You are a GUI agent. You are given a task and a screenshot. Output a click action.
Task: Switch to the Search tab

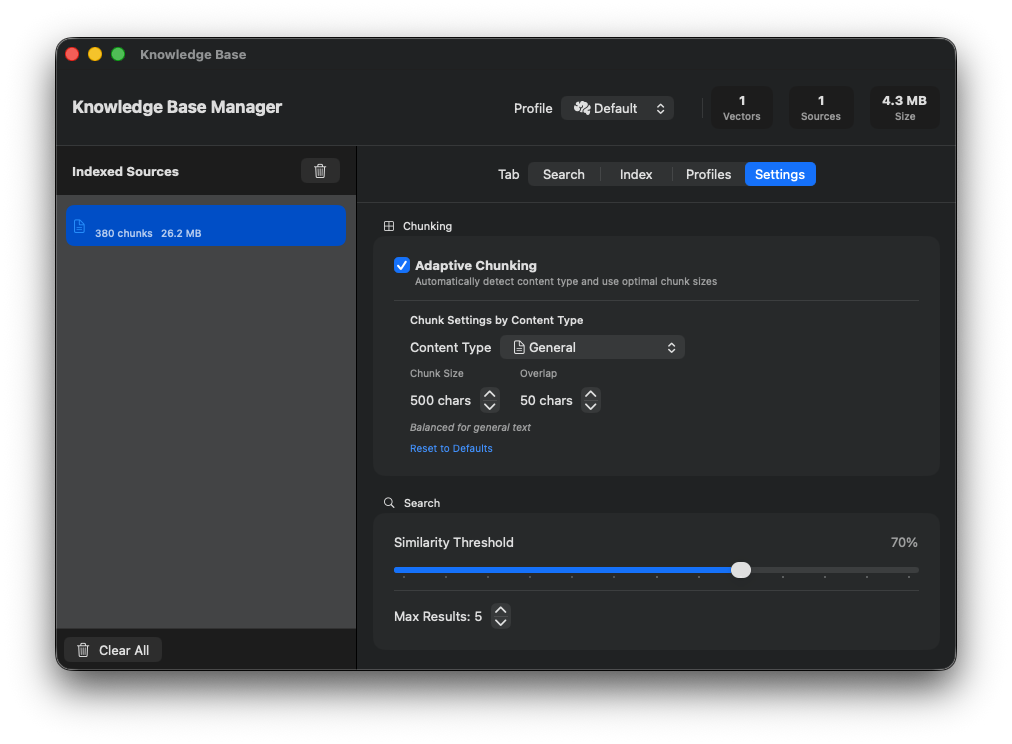(563, 174)
